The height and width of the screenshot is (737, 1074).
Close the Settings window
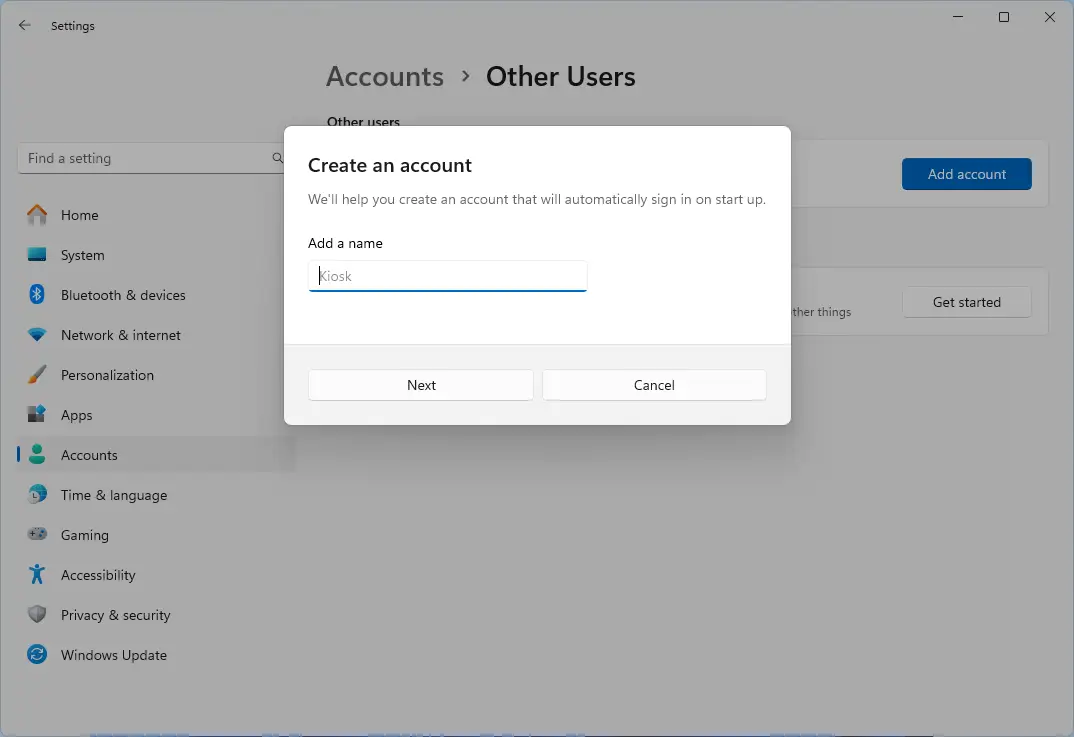(x=1049, y=17)
